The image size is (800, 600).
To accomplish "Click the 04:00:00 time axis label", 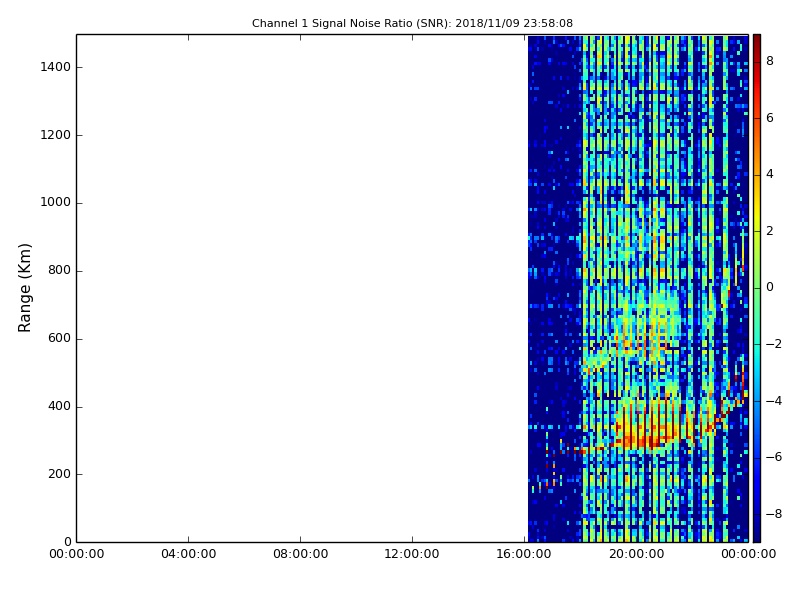I will pyautogui.click(x=188, y=554).
